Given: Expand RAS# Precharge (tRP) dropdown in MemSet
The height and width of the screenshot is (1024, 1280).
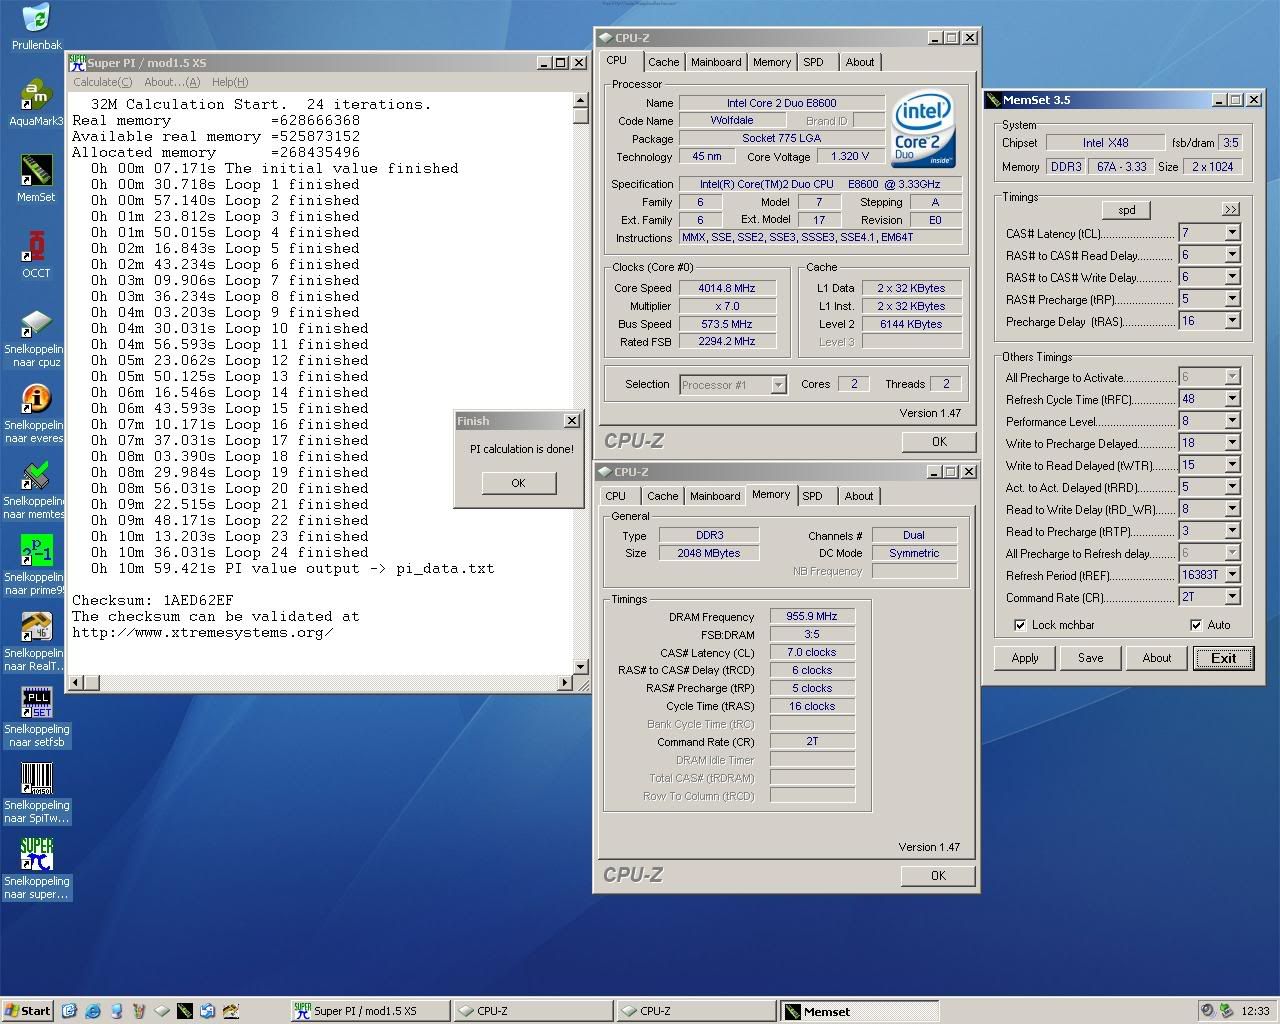Looking at the screenshot, I should [1232, 299].
